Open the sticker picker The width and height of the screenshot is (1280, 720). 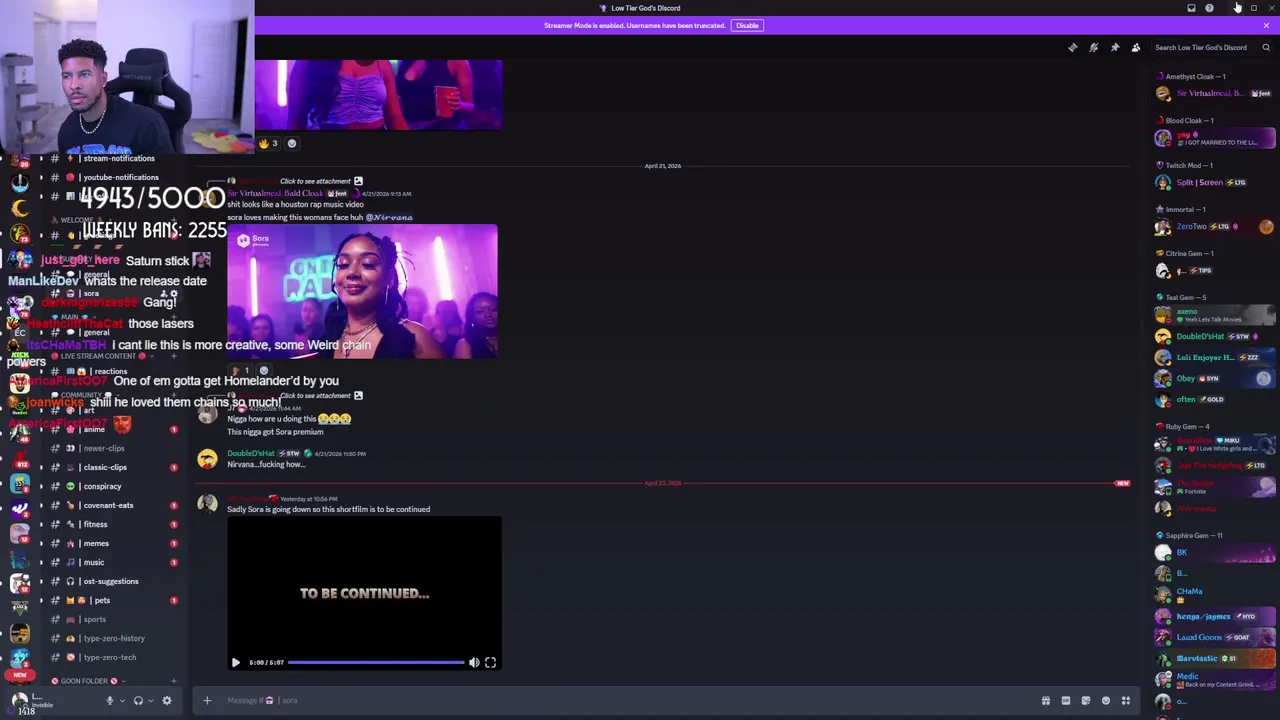coord(1086,700)
